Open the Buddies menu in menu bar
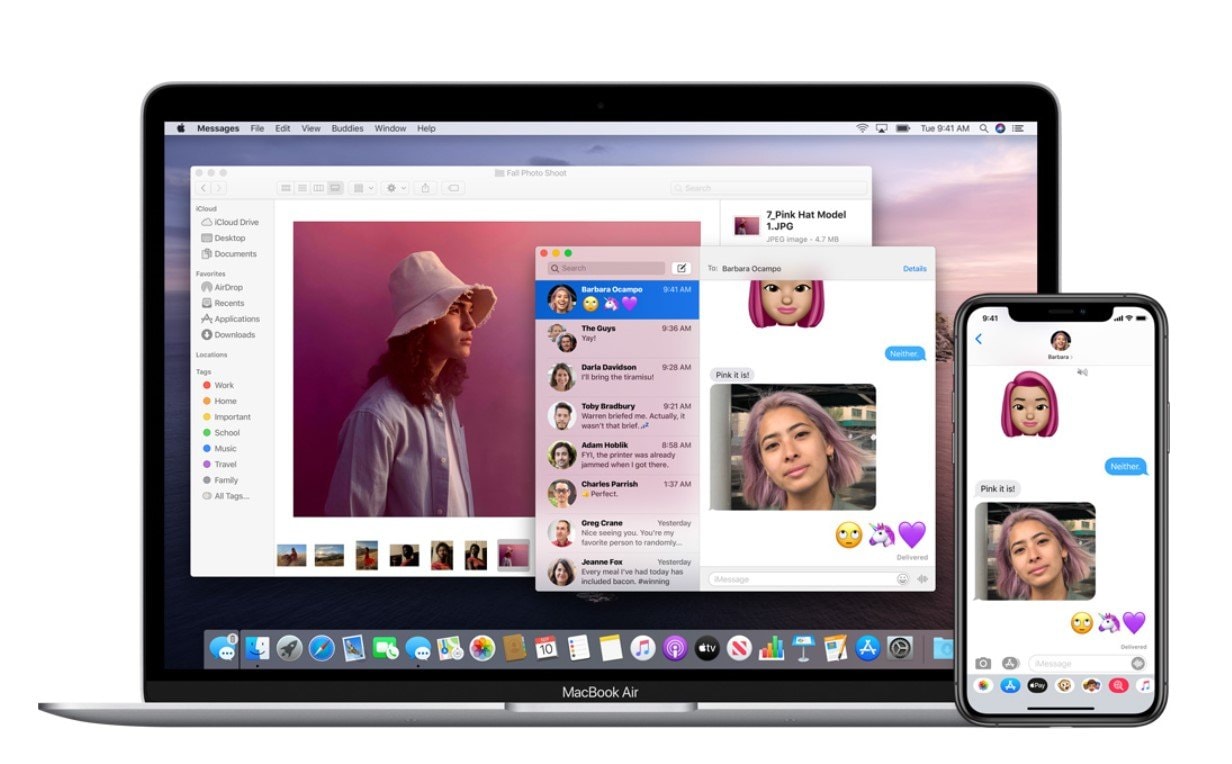 coord(347,129)
